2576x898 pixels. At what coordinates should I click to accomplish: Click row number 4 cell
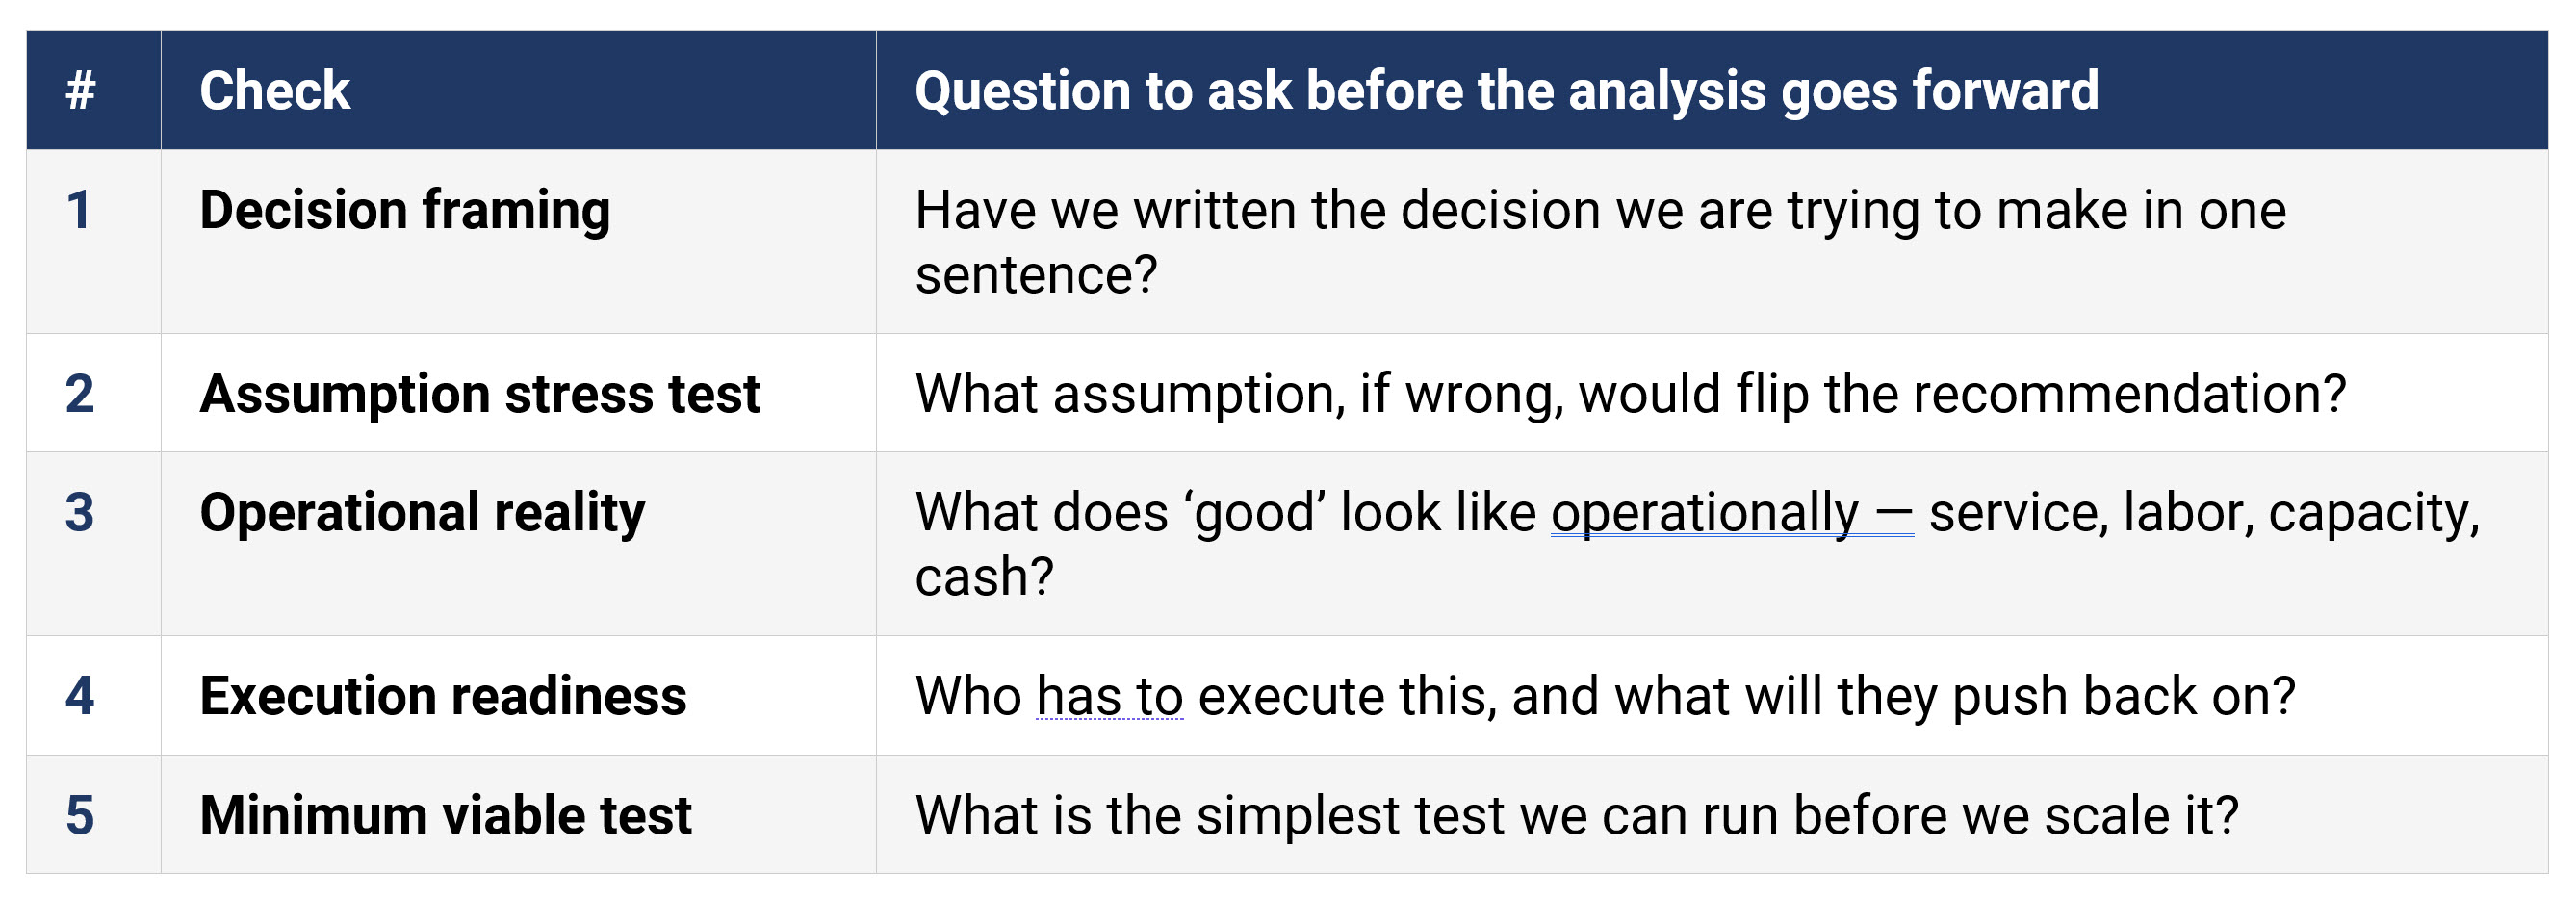[80, 696]
